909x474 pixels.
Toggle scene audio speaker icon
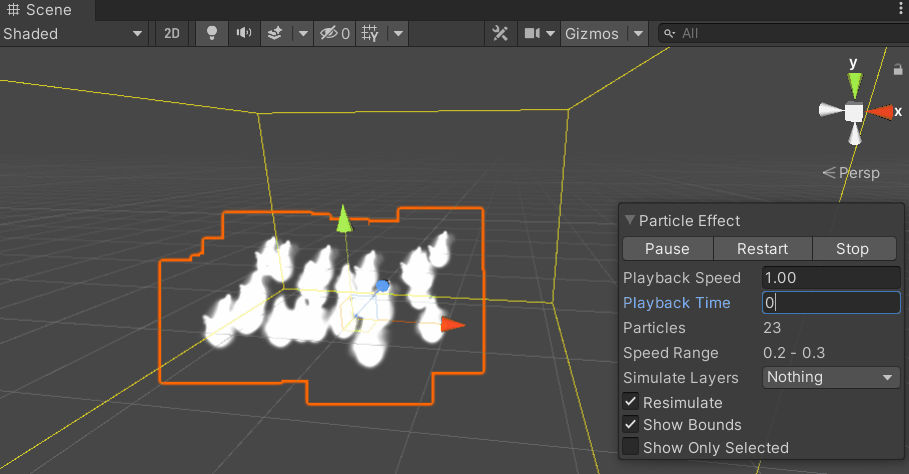click(244, 34)
